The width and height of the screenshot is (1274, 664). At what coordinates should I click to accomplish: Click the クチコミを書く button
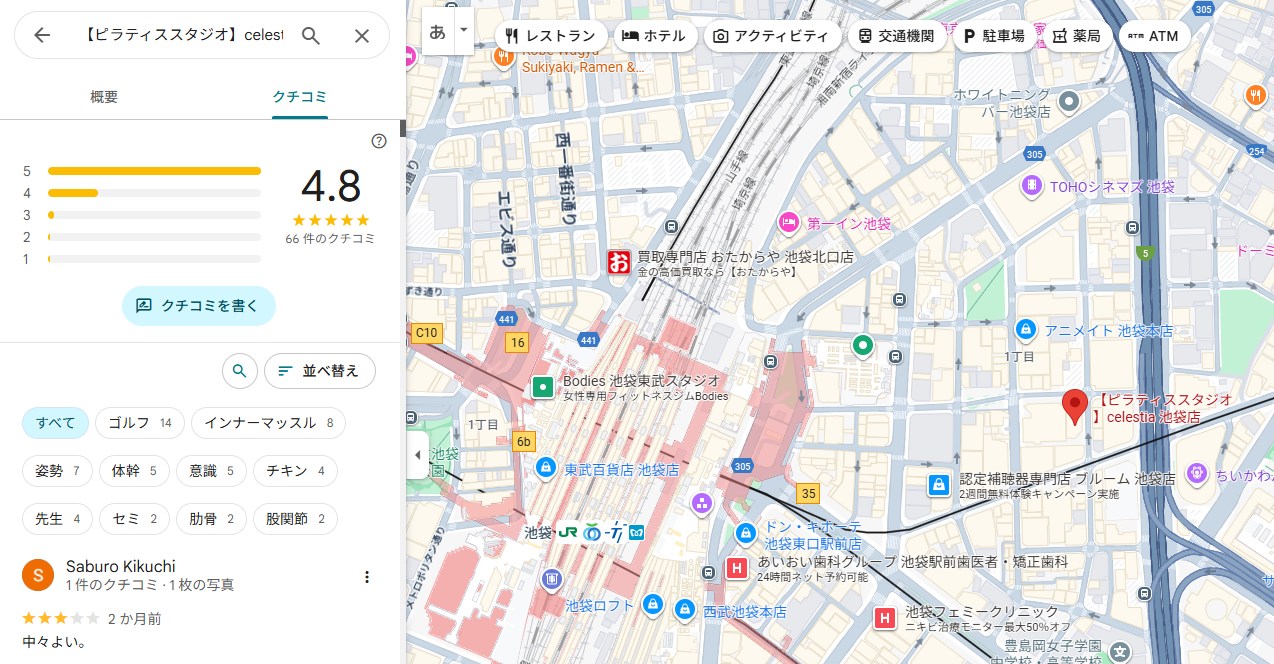[198, 306]
